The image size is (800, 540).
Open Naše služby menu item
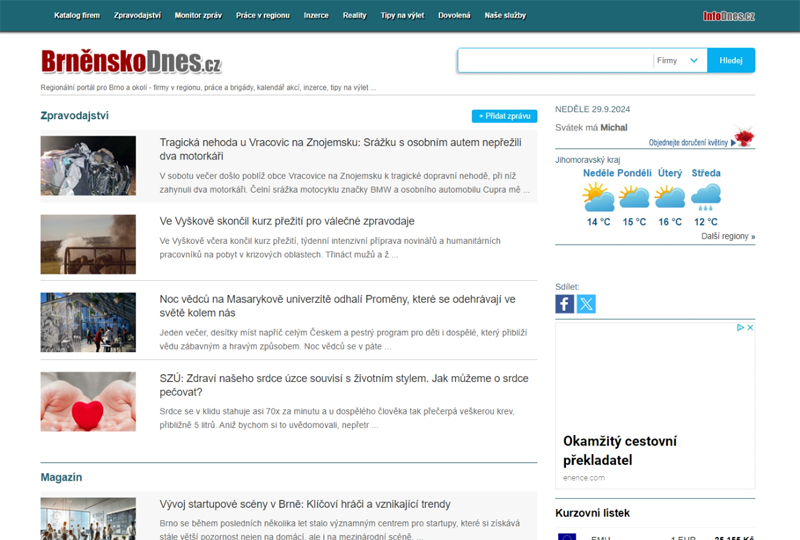(505, 15)
